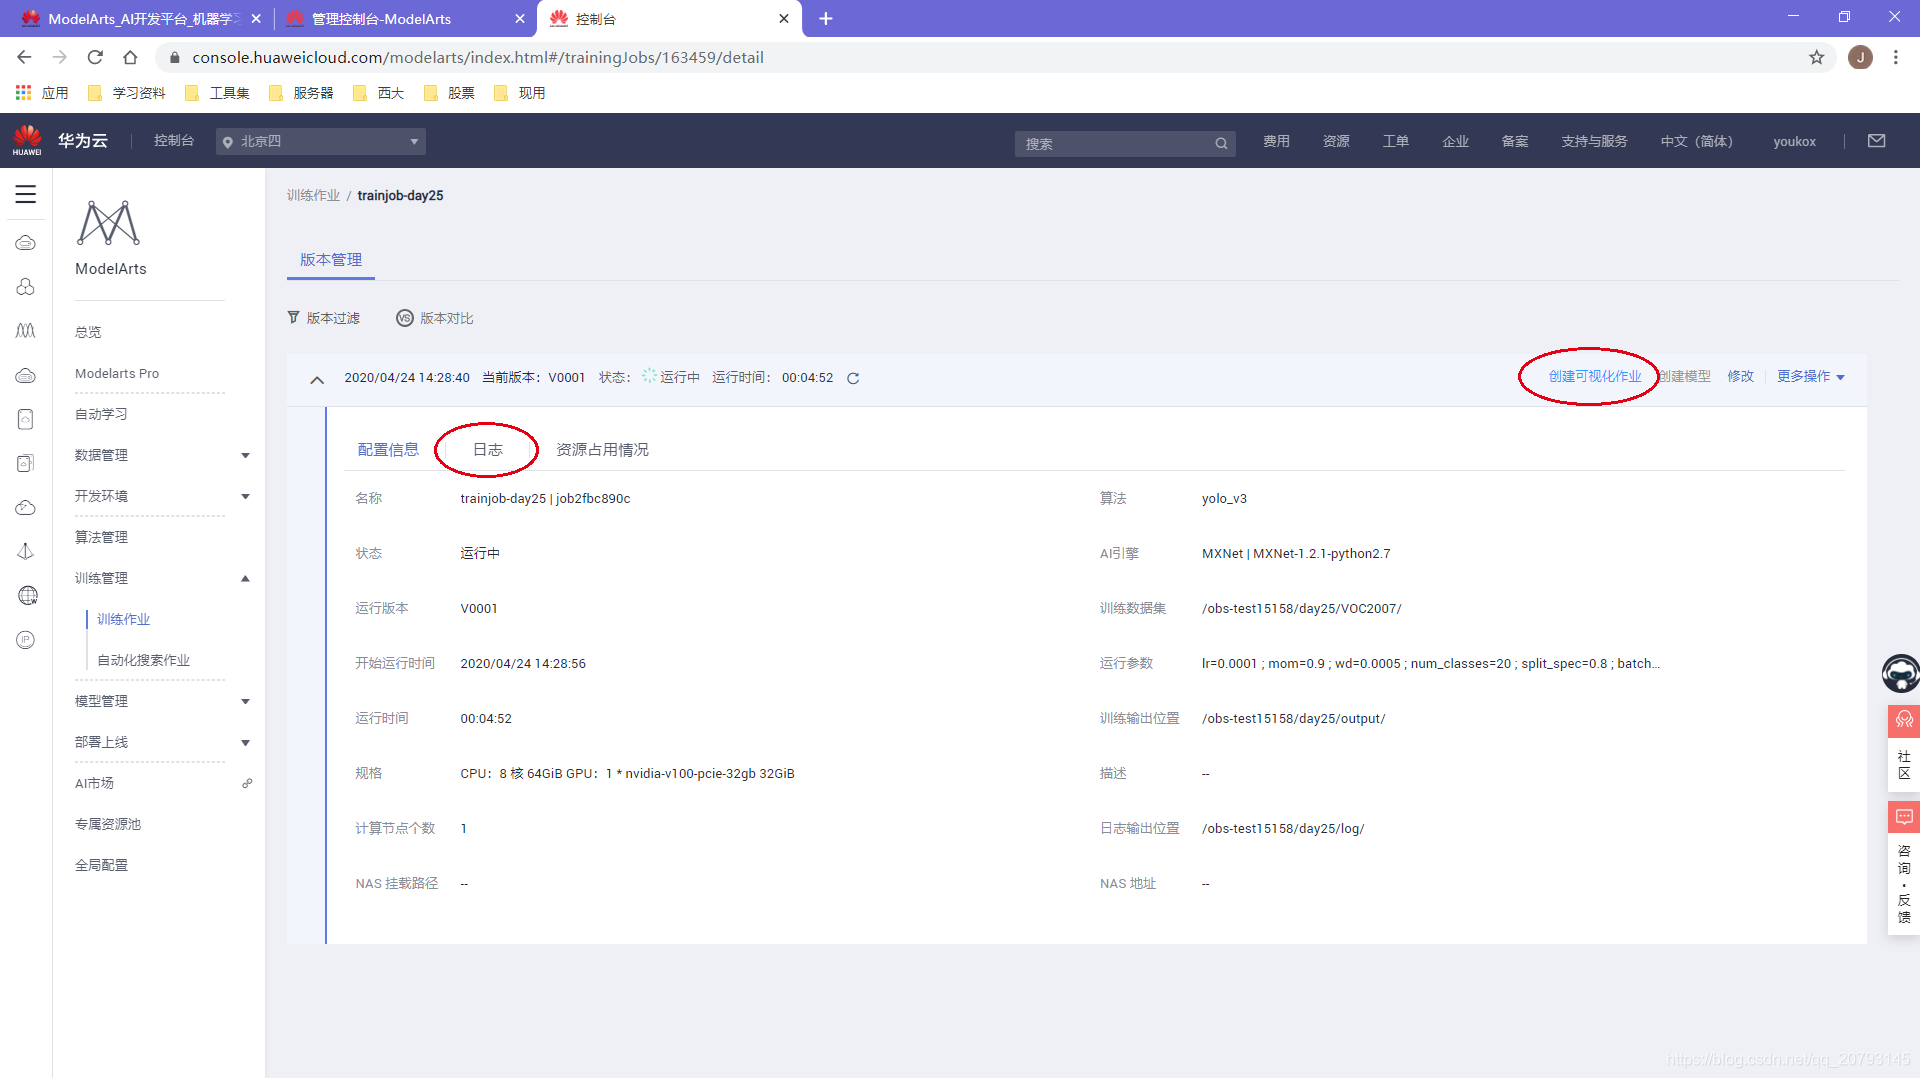Select 自动化搜索作业 in sidebar
The image size is (1920, 1078).
(x=143, y=660)
